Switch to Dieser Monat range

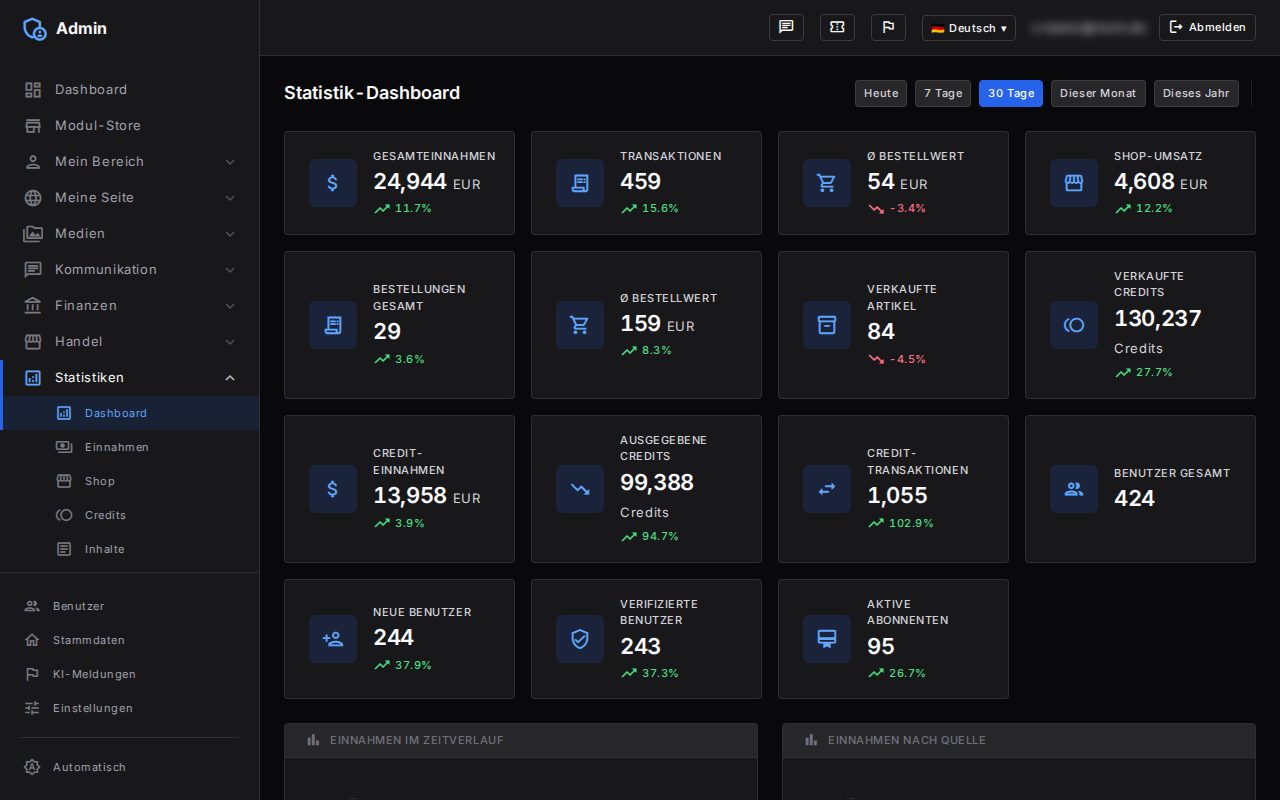(x=1098, y=93)
